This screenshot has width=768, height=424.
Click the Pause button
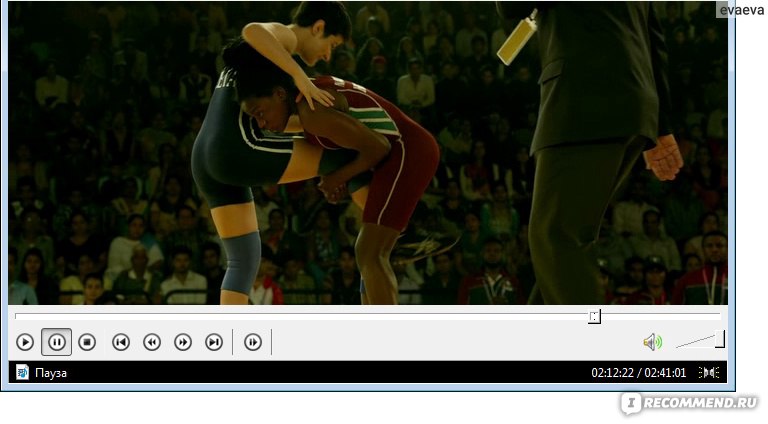coord(56,342)
